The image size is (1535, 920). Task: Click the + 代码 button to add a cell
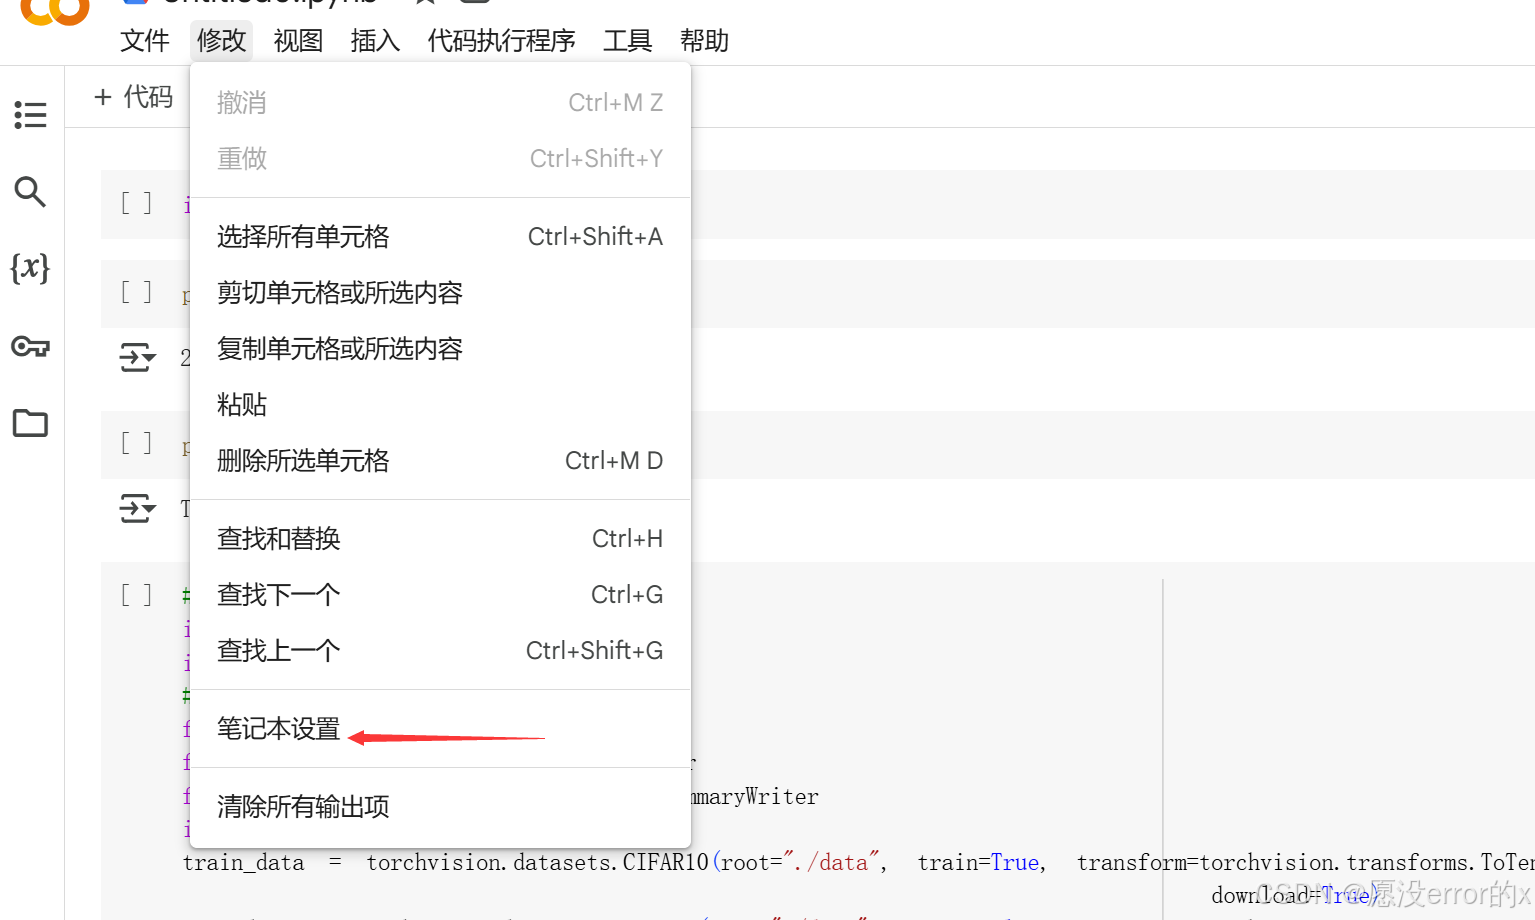coord(131,96)
